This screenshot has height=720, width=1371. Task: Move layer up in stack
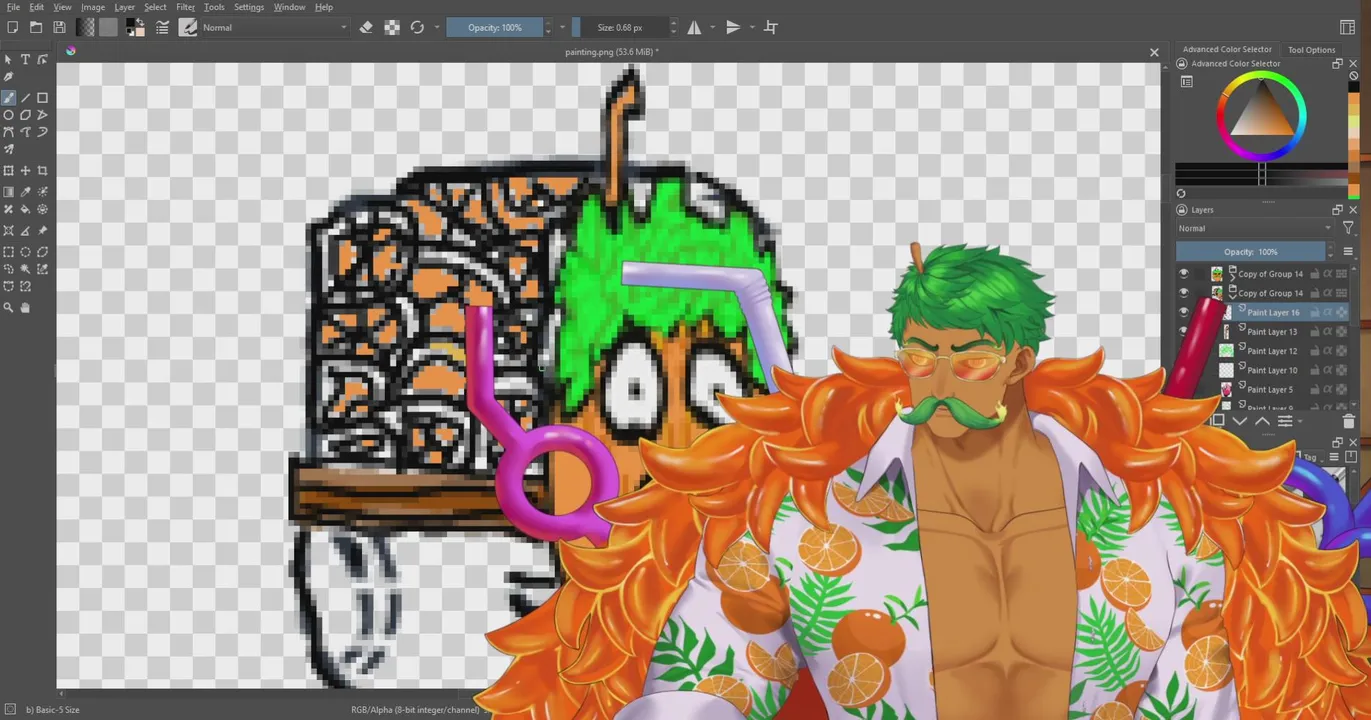tap(1262, 421)
